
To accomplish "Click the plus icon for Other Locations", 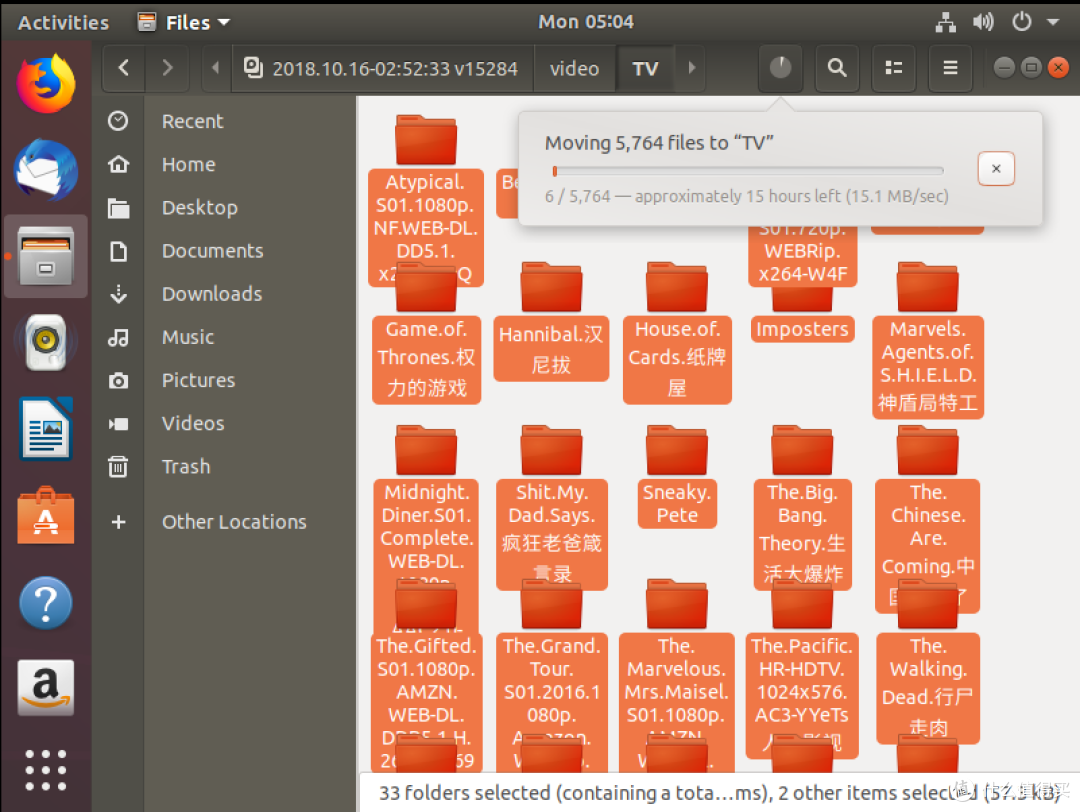I will [x=118, y=522].
